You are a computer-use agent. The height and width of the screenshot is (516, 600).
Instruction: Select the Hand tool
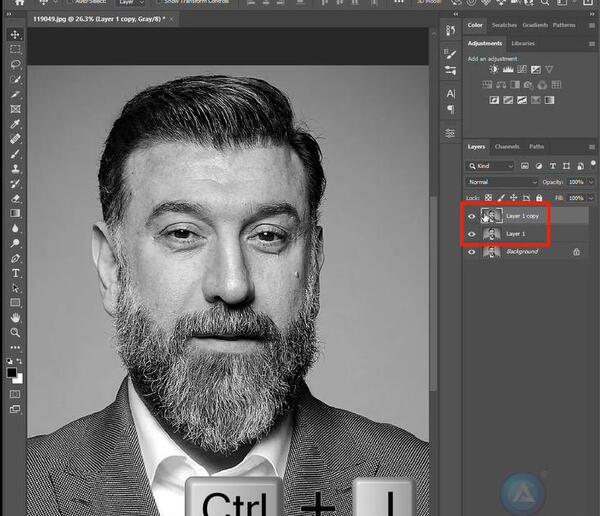tap(15, 318)
